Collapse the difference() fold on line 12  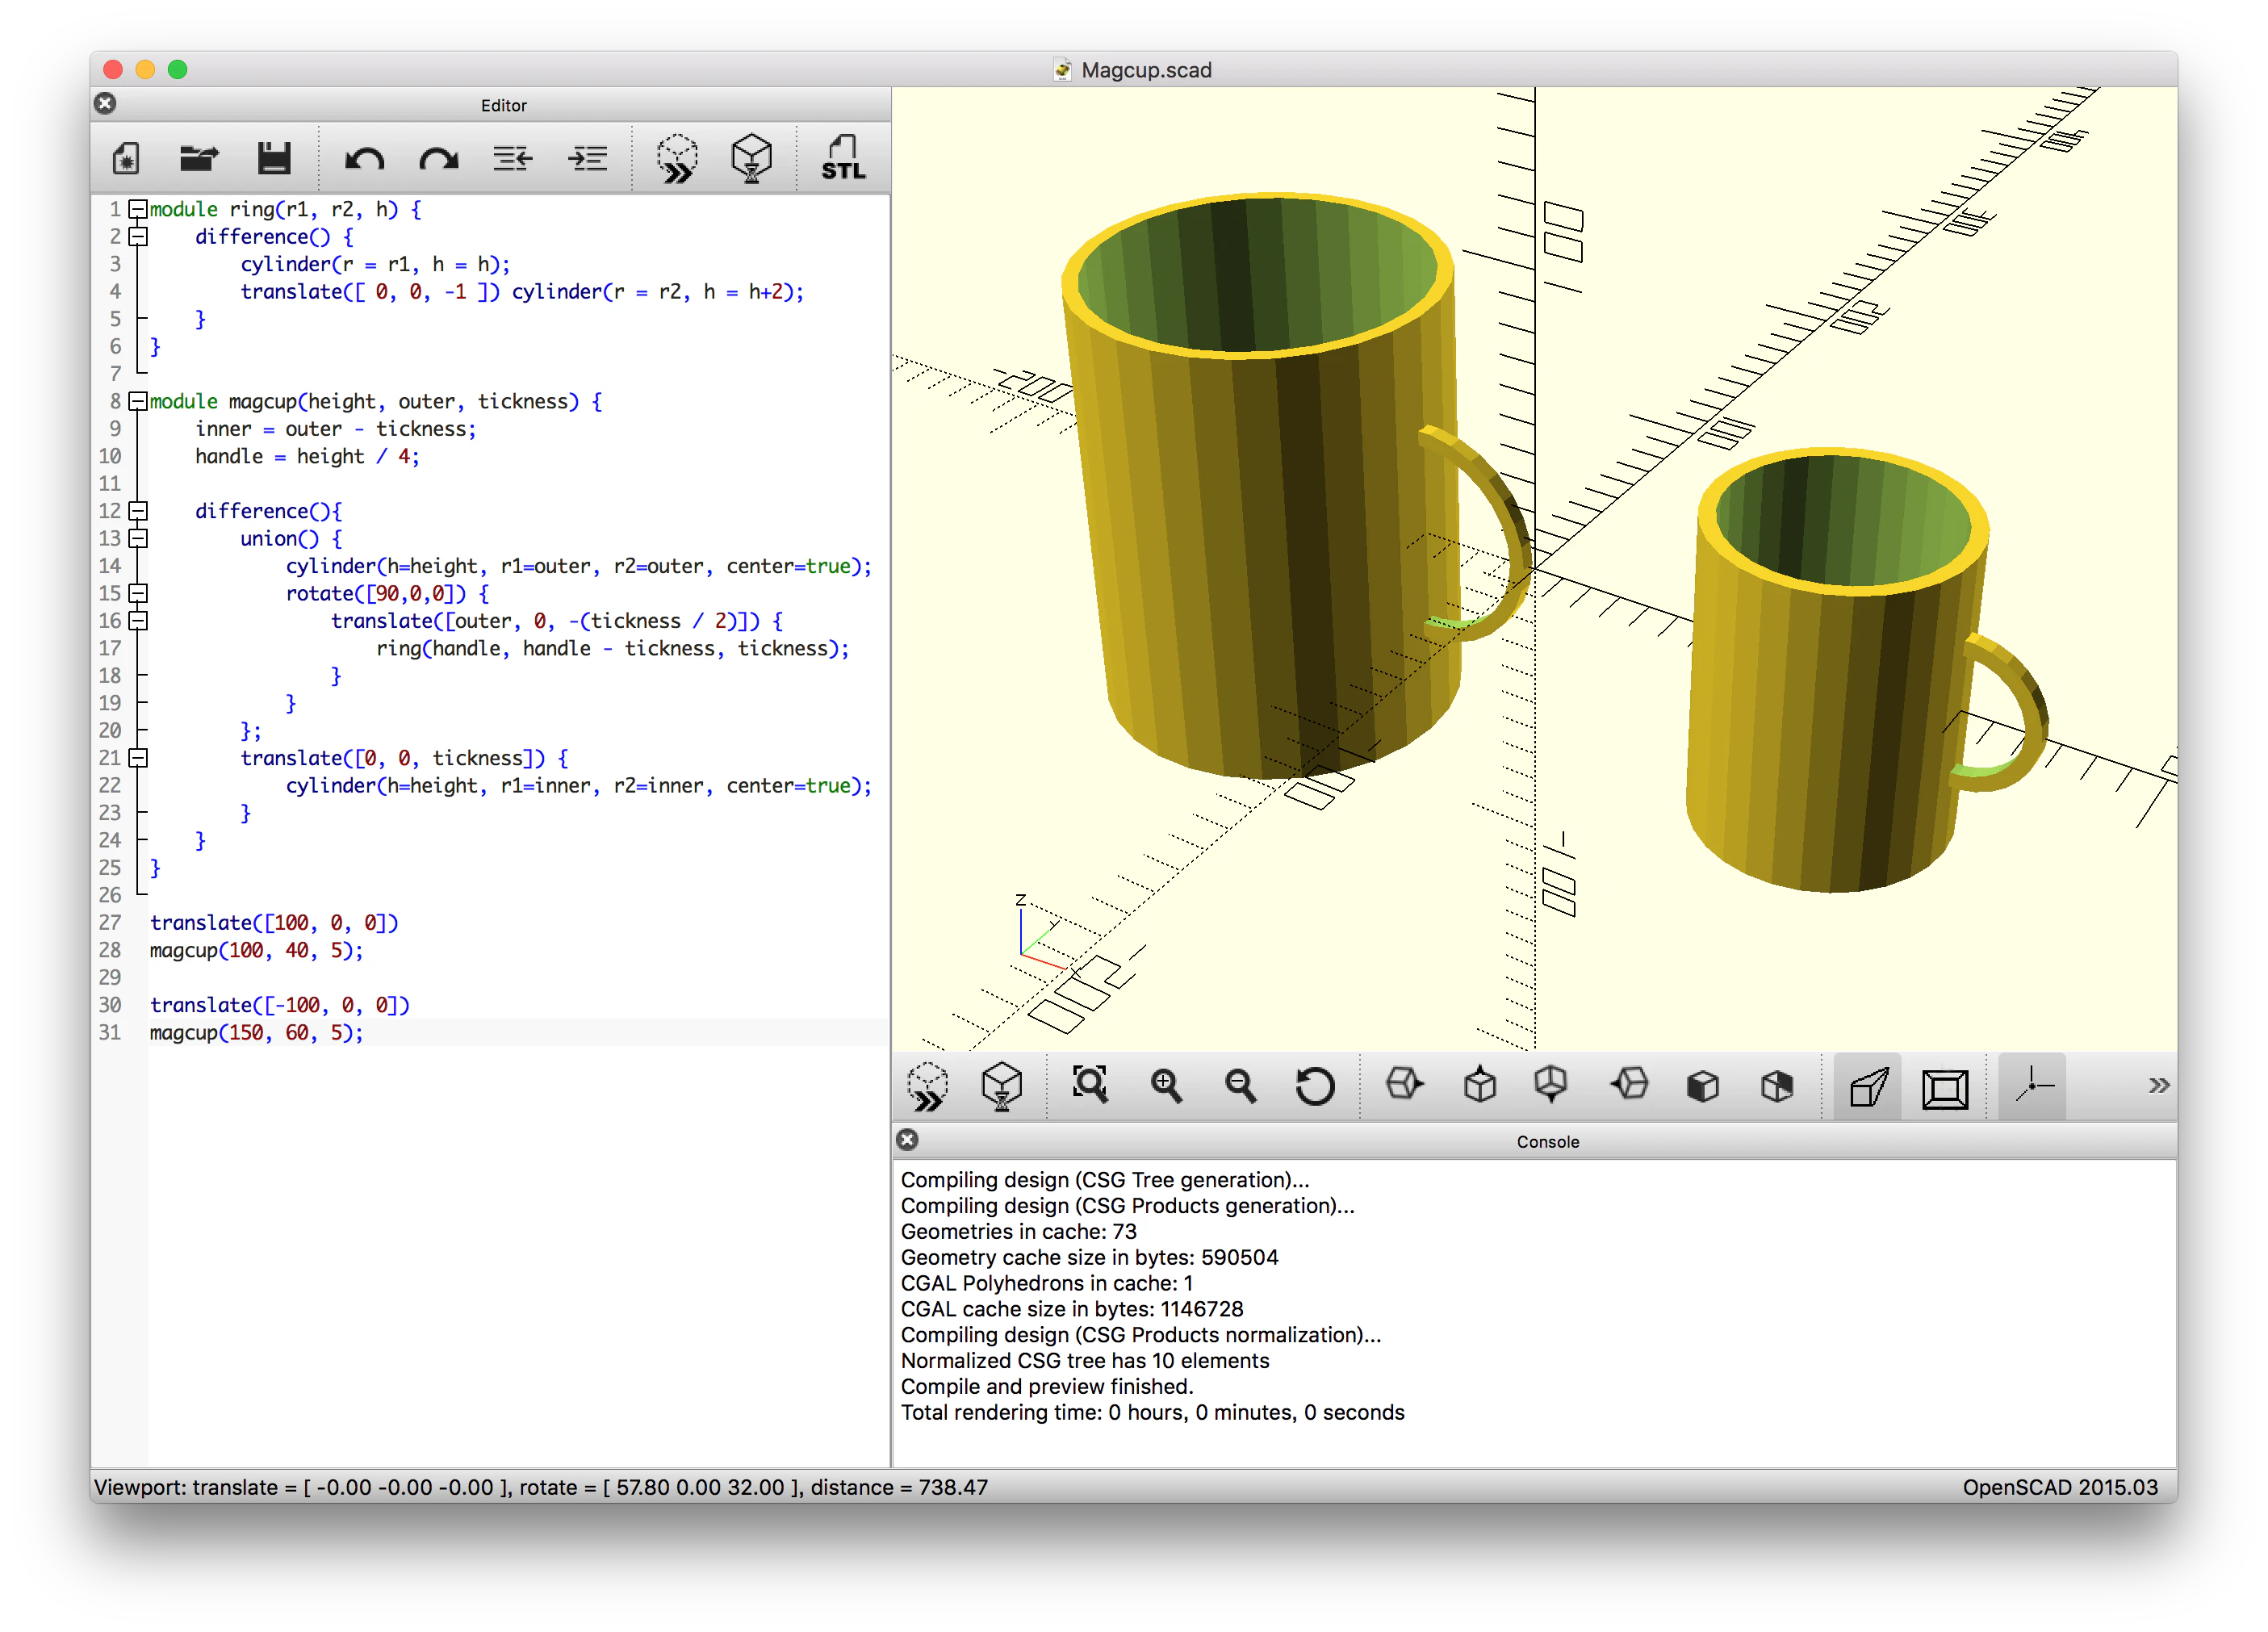[x=139, y=511]
